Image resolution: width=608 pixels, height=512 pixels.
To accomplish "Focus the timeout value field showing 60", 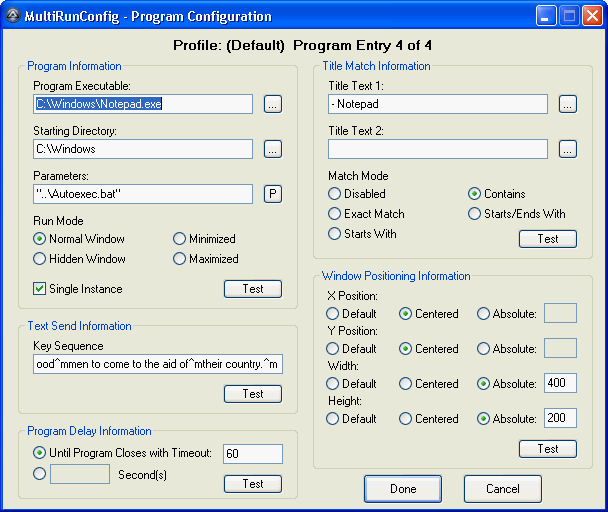I will click(253, 454).
